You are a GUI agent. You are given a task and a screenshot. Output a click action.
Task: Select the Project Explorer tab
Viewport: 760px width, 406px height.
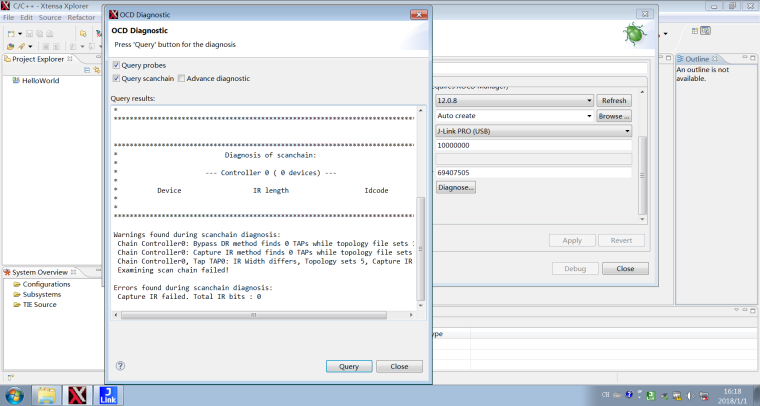(x=38, y=59)
